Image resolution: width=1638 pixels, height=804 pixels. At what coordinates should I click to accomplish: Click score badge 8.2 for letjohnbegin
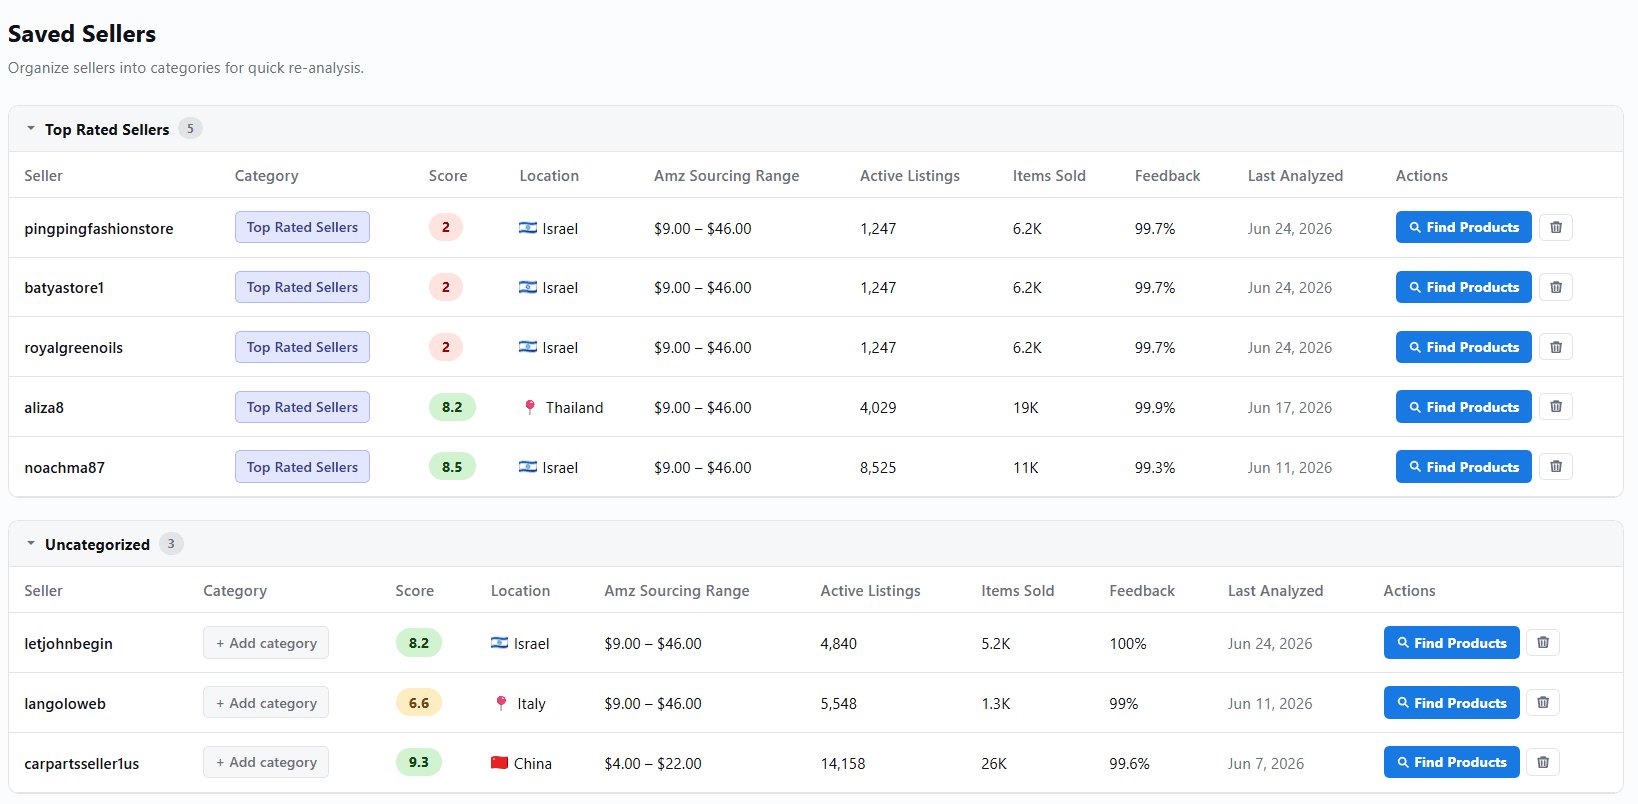419,643
